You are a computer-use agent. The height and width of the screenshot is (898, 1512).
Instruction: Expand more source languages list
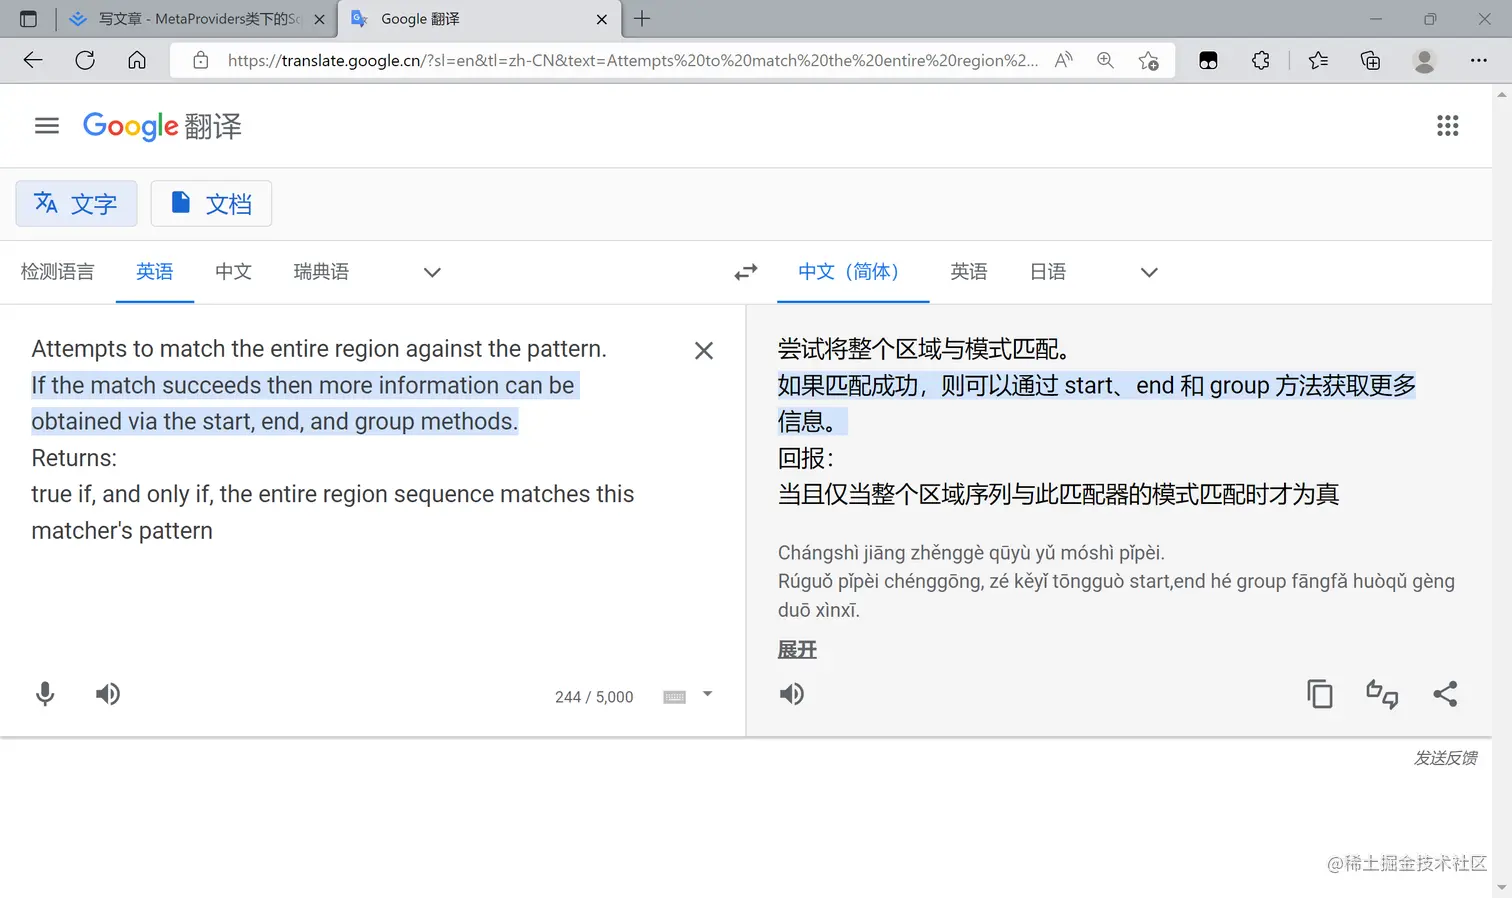click(x=432, y=272)
